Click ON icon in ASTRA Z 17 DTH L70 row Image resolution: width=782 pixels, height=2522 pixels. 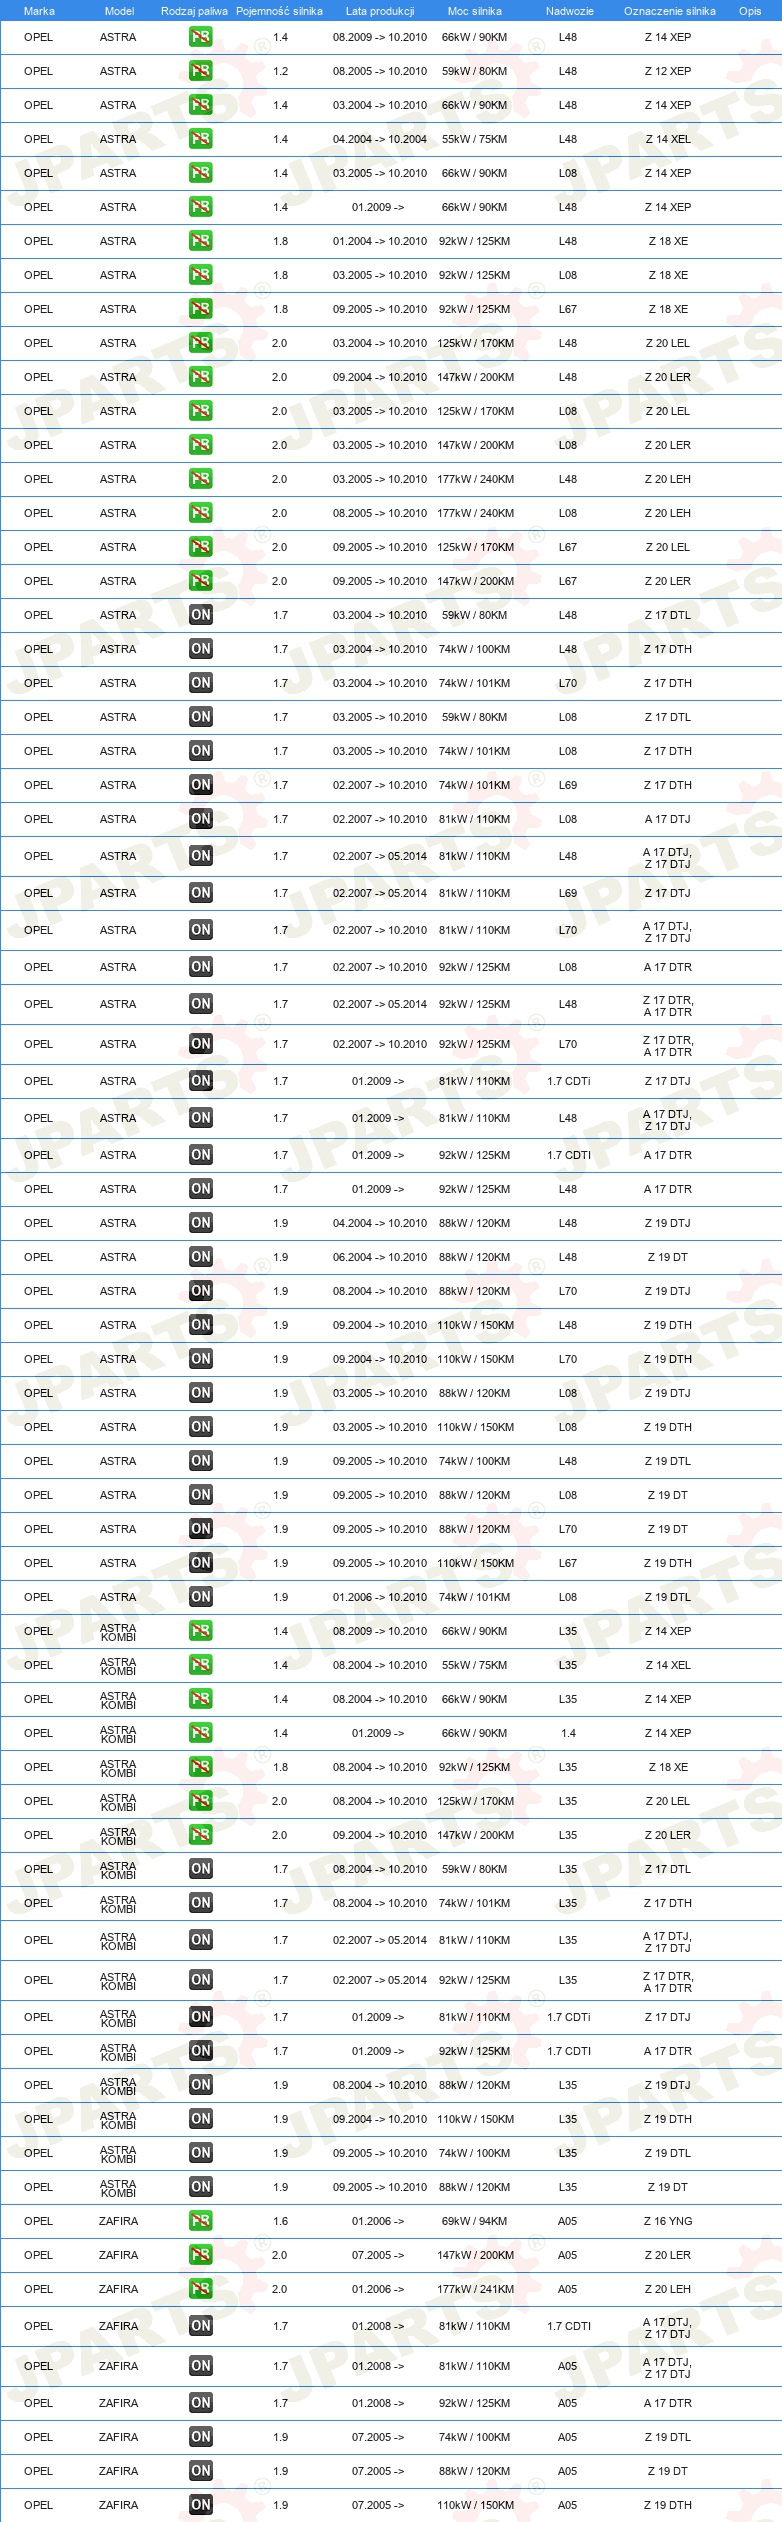pos(200,683)
